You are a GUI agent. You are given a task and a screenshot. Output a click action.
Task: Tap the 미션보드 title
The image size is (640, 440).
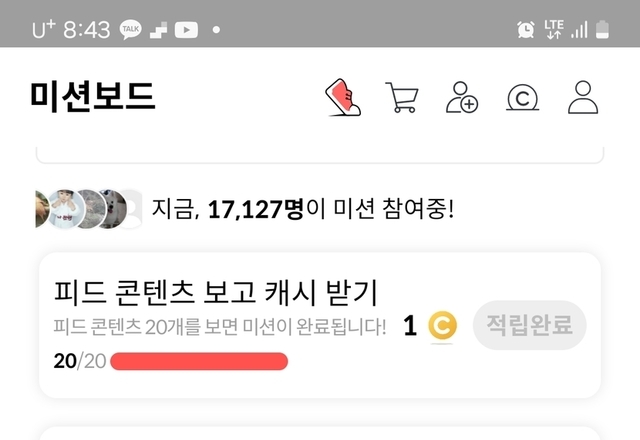click(x=93, y=96)
